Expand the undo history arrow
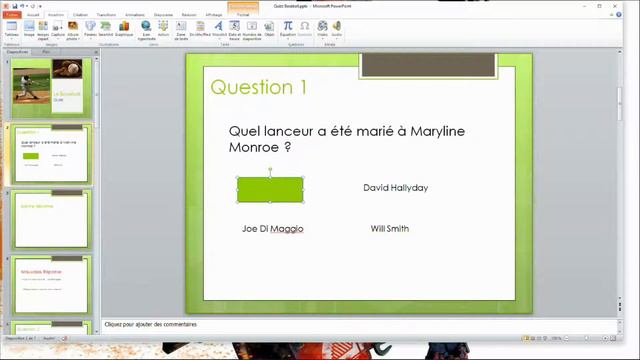640x360 pixels. coord(27,6)
